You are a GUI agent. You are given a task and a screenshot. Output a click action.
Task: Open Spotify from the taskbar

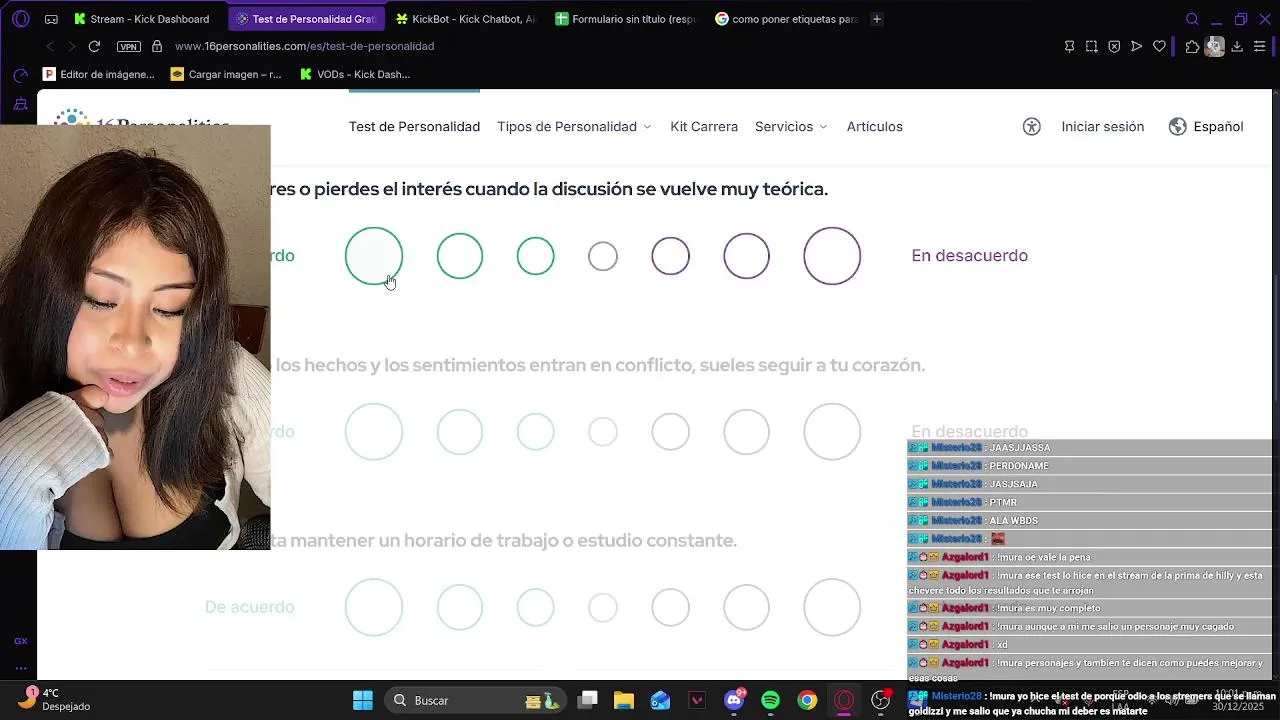point(770,700)
